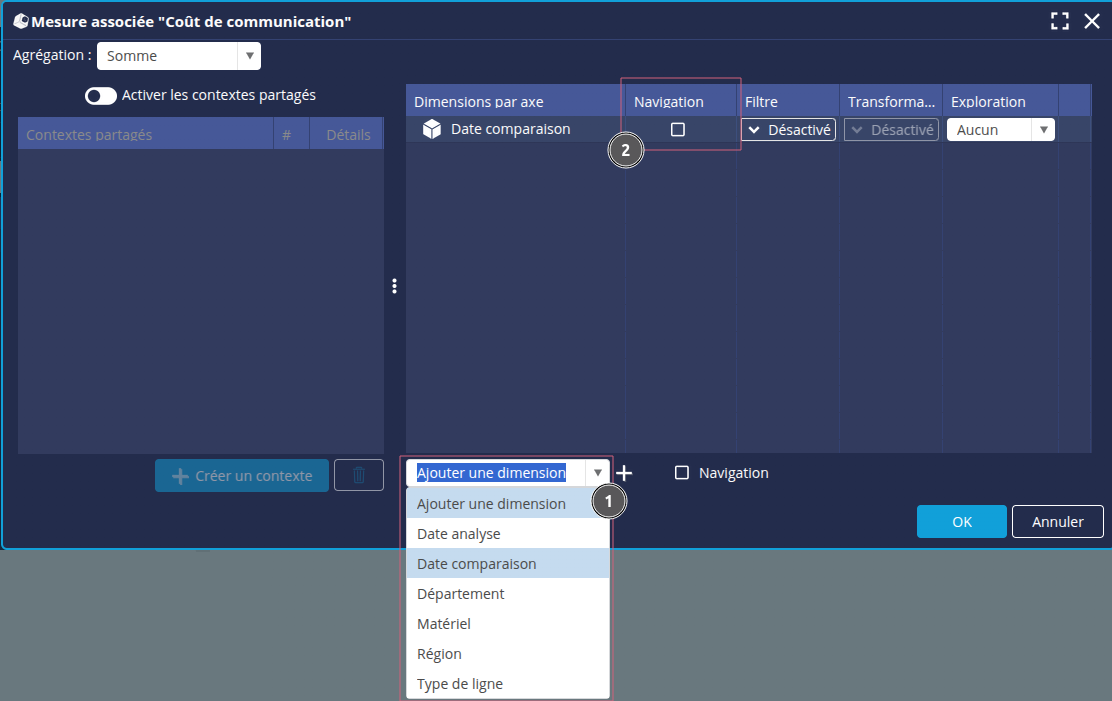Check Navigation box in Date comparaison row
Screen dimensions: 1112x701
coord(678,130)
